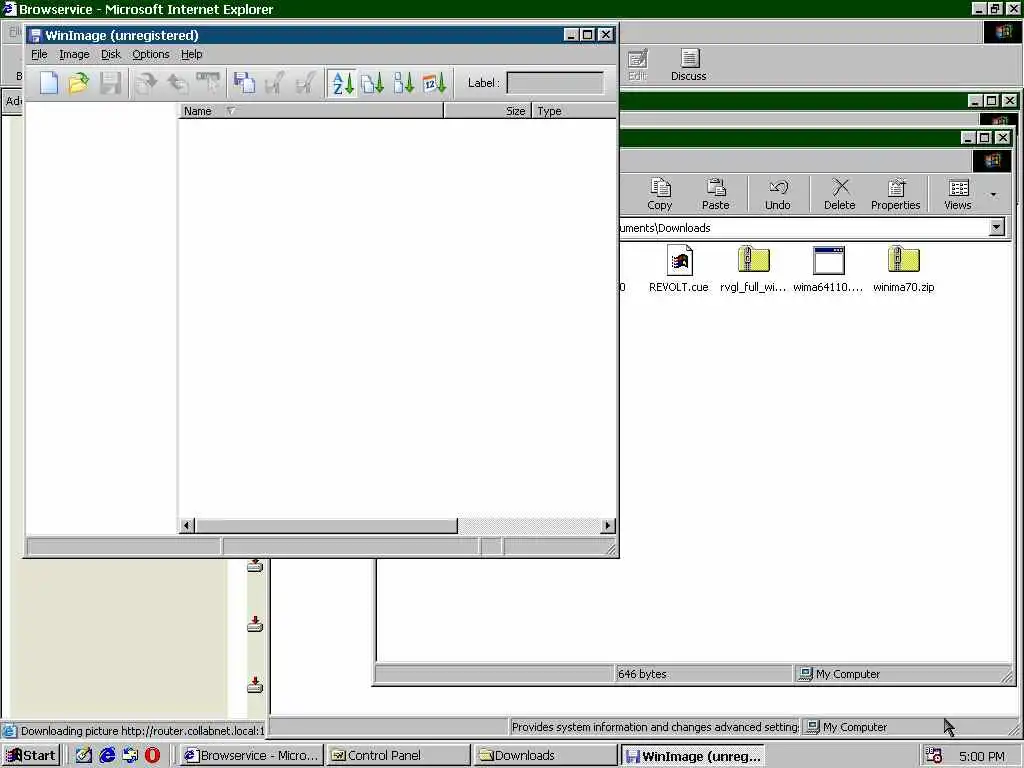Click the Write disk toolbar icon

[177, 83]
